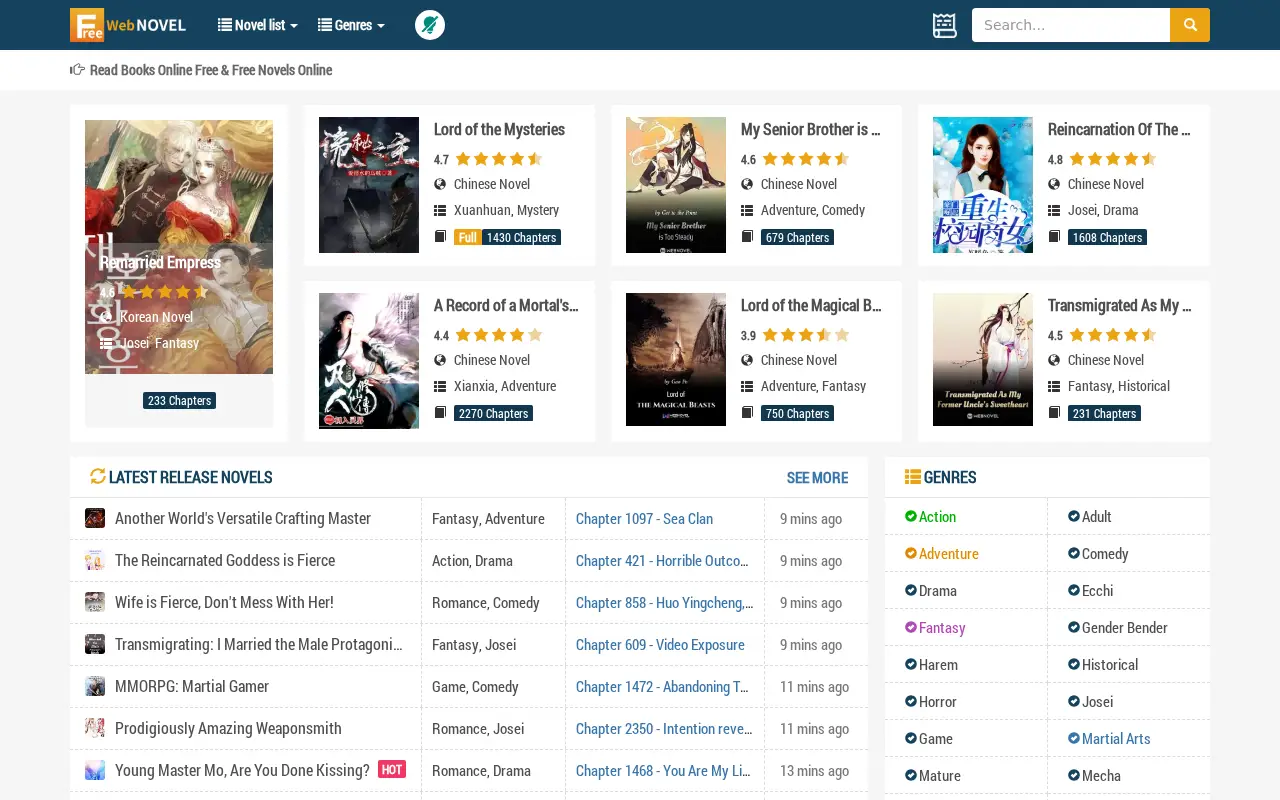This screenshot has width=1280, height=800.
Task: Open Lord of the Magical Beasts cover
Action: click(x=676, y=359)
